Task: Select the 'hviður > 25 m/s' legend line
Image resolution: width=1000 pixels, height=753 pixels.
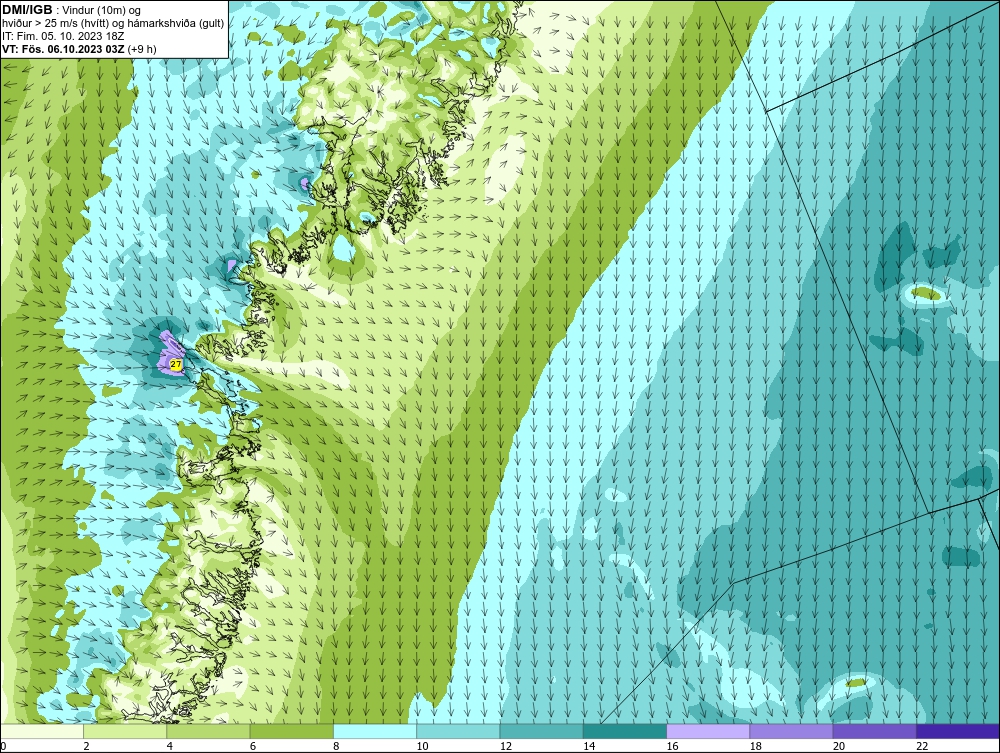Action: (113, 24)
